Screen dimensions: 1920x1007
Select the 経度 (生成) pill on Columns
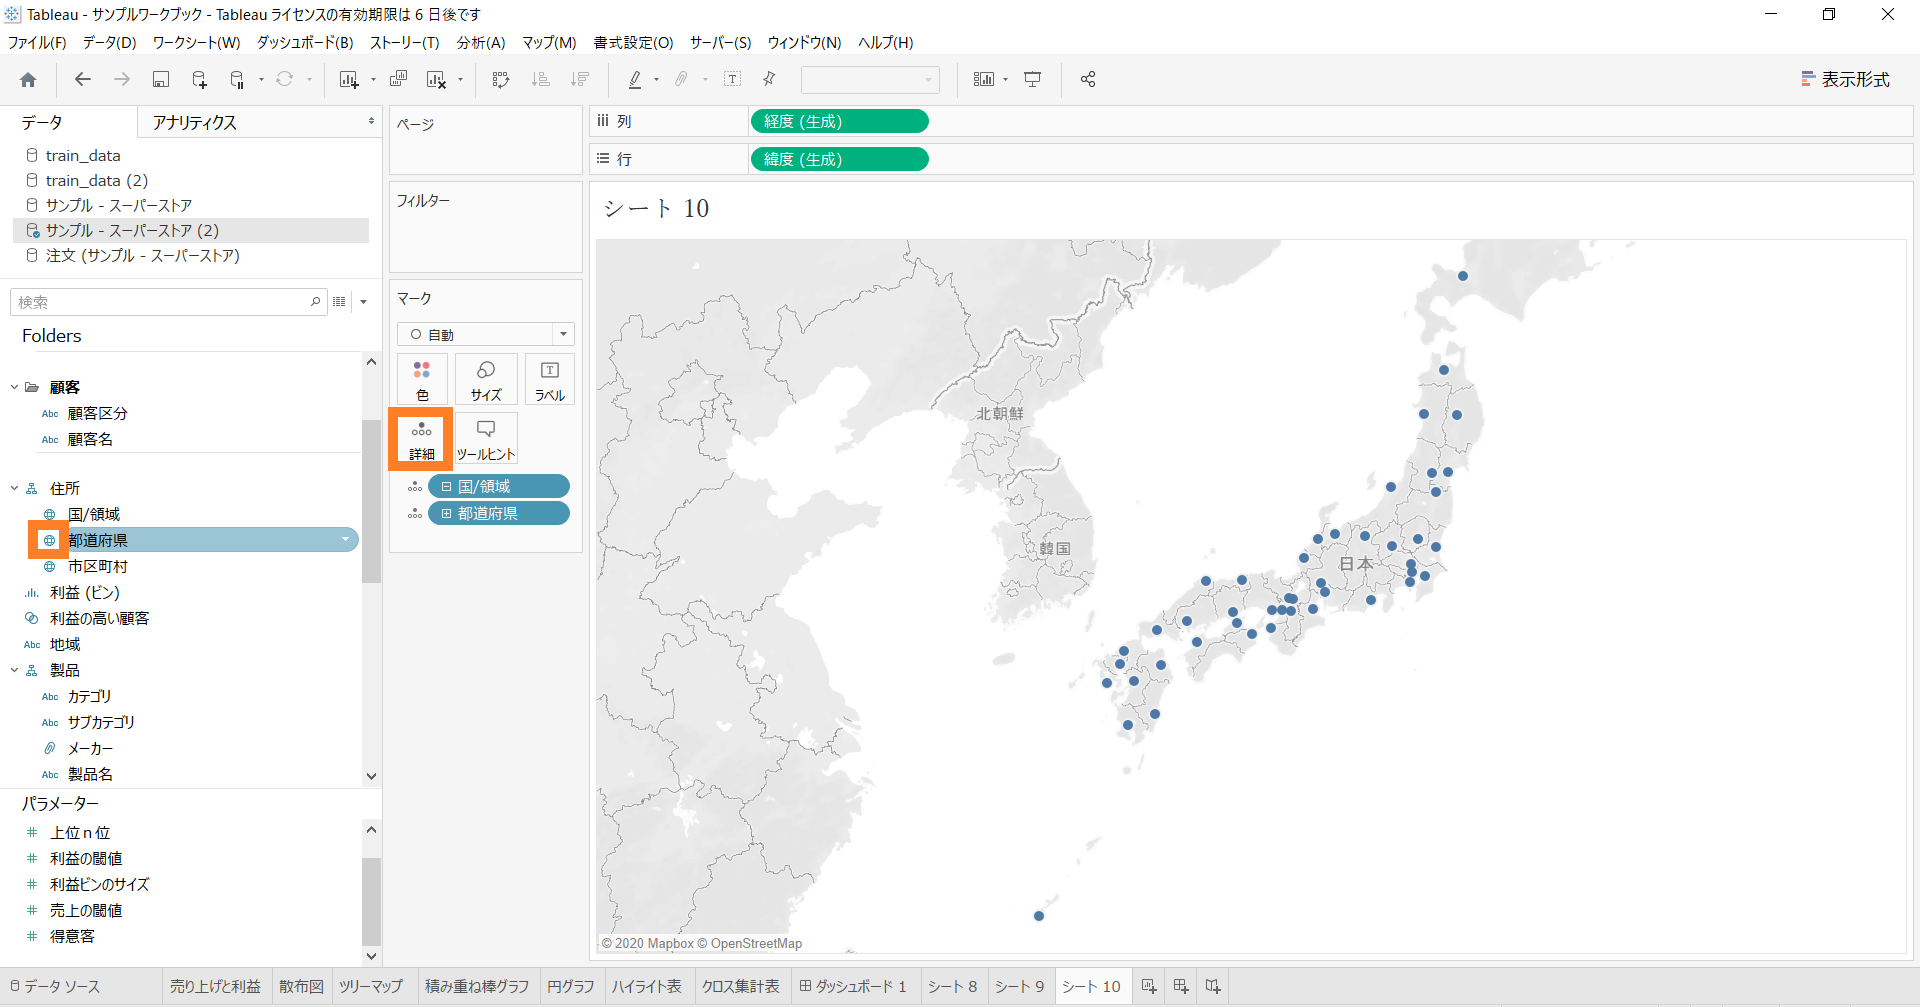pos(839,121)
